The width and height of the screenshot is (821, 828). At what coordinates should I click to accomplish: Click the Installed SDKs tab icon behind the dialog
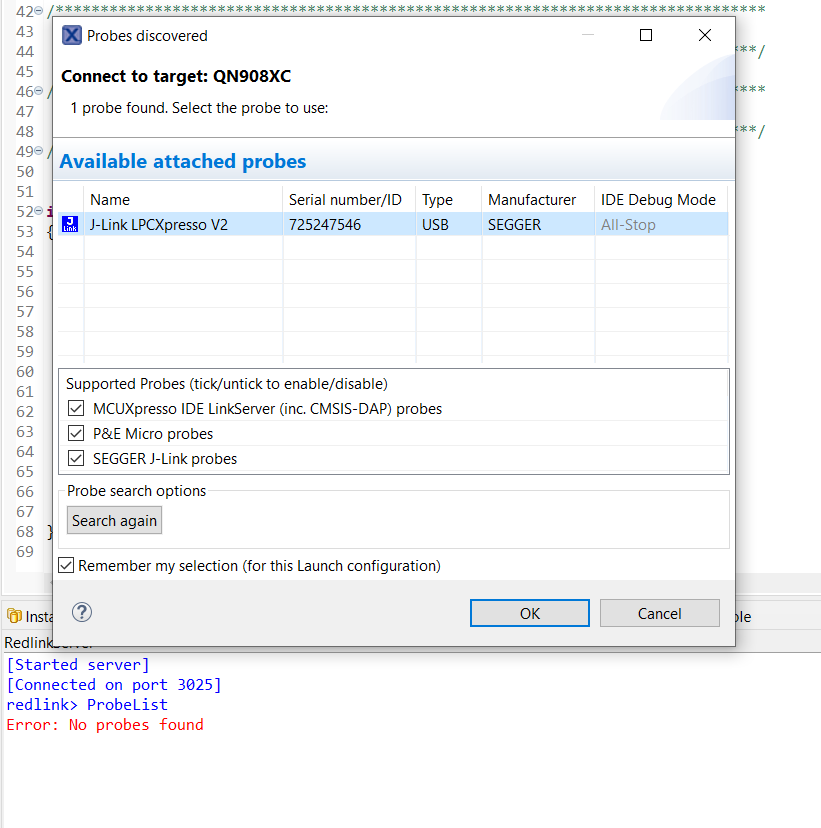(x=14, y=616)
